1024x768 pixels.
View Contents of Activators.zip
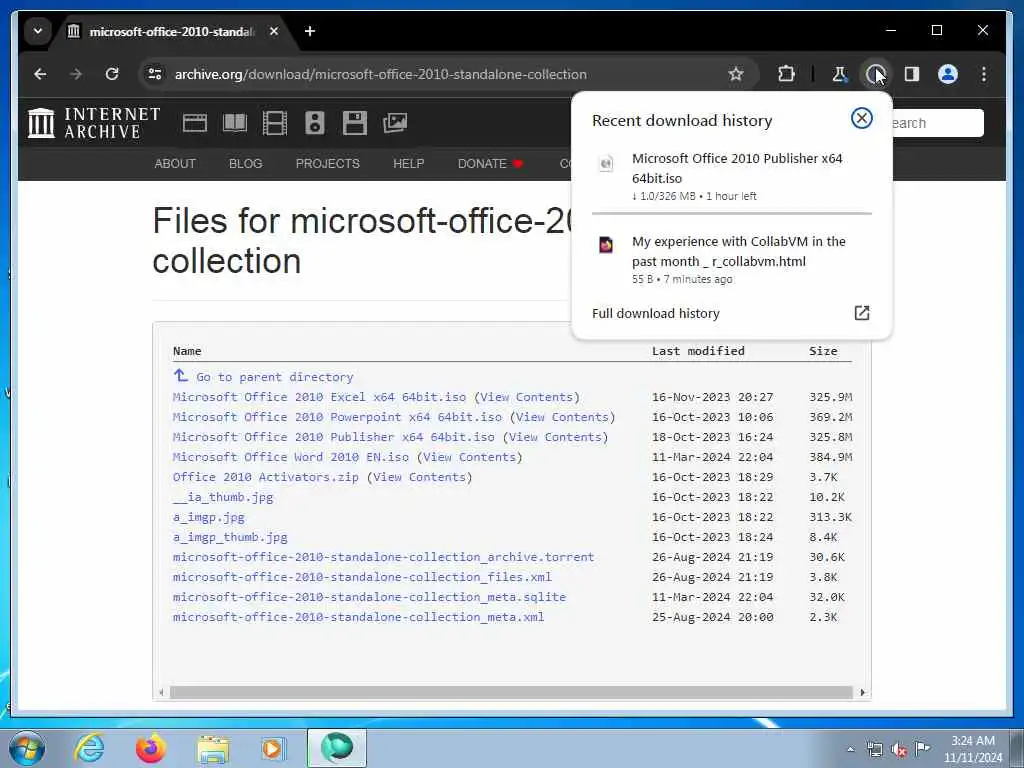(419, 477)
